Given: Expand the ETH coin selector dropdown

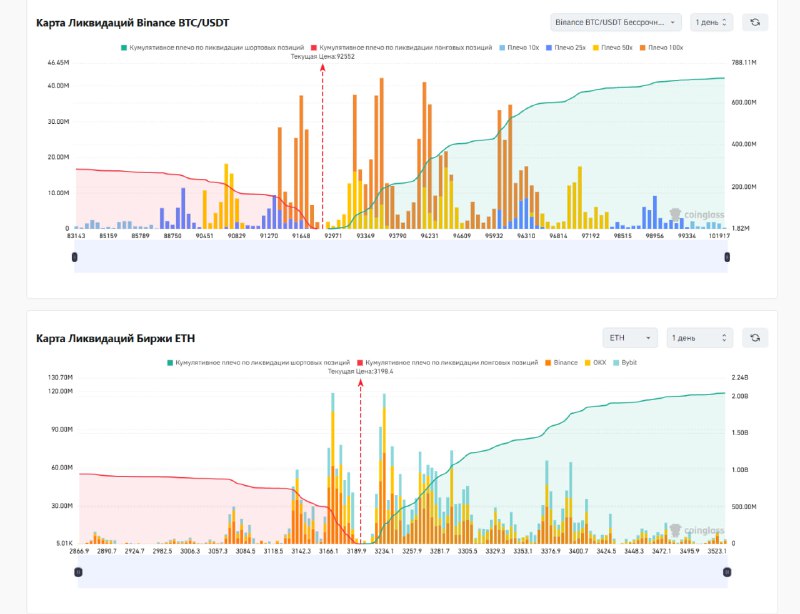Looking at the screenshot, I should (630, 338).
